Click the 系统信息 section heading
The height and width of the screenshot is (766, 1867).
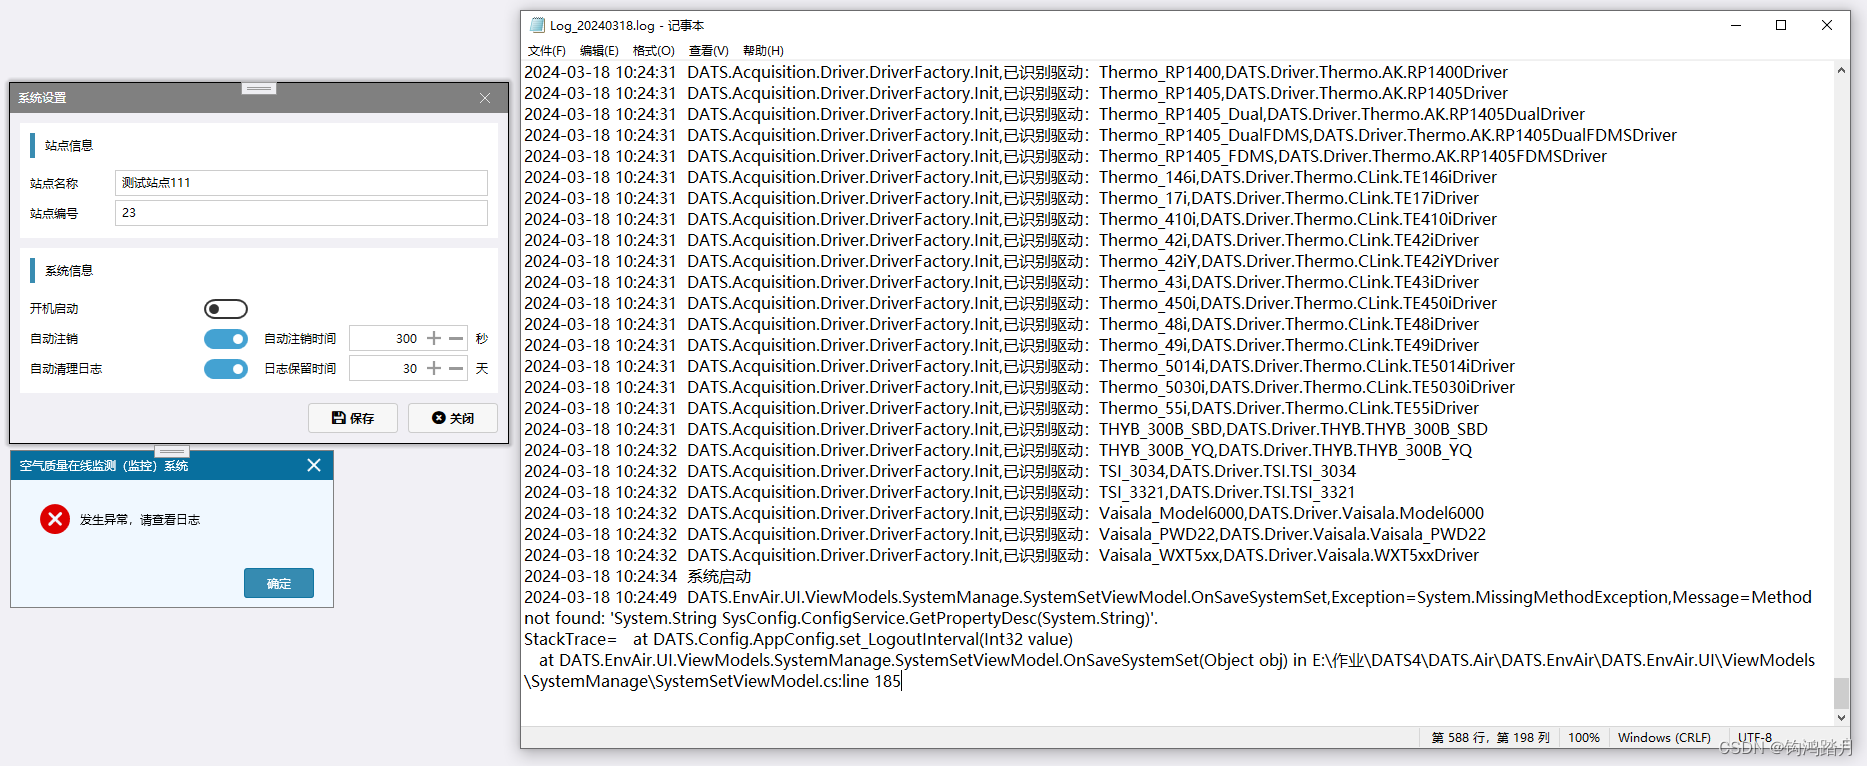pyautogui.click(x=69, y=271)
